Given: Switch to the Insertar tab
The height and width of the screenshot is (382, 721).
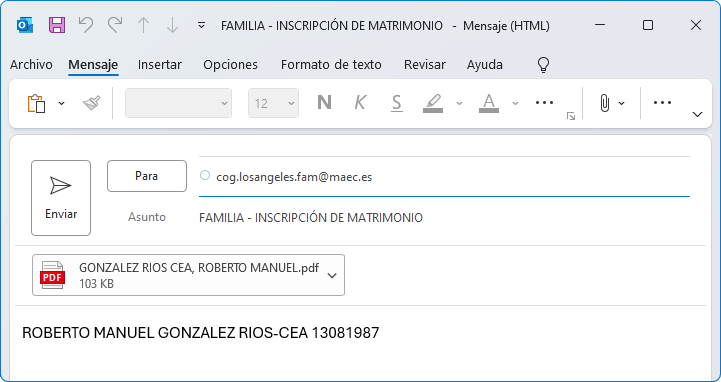Looking at the screenshot, I should (160, 64).
